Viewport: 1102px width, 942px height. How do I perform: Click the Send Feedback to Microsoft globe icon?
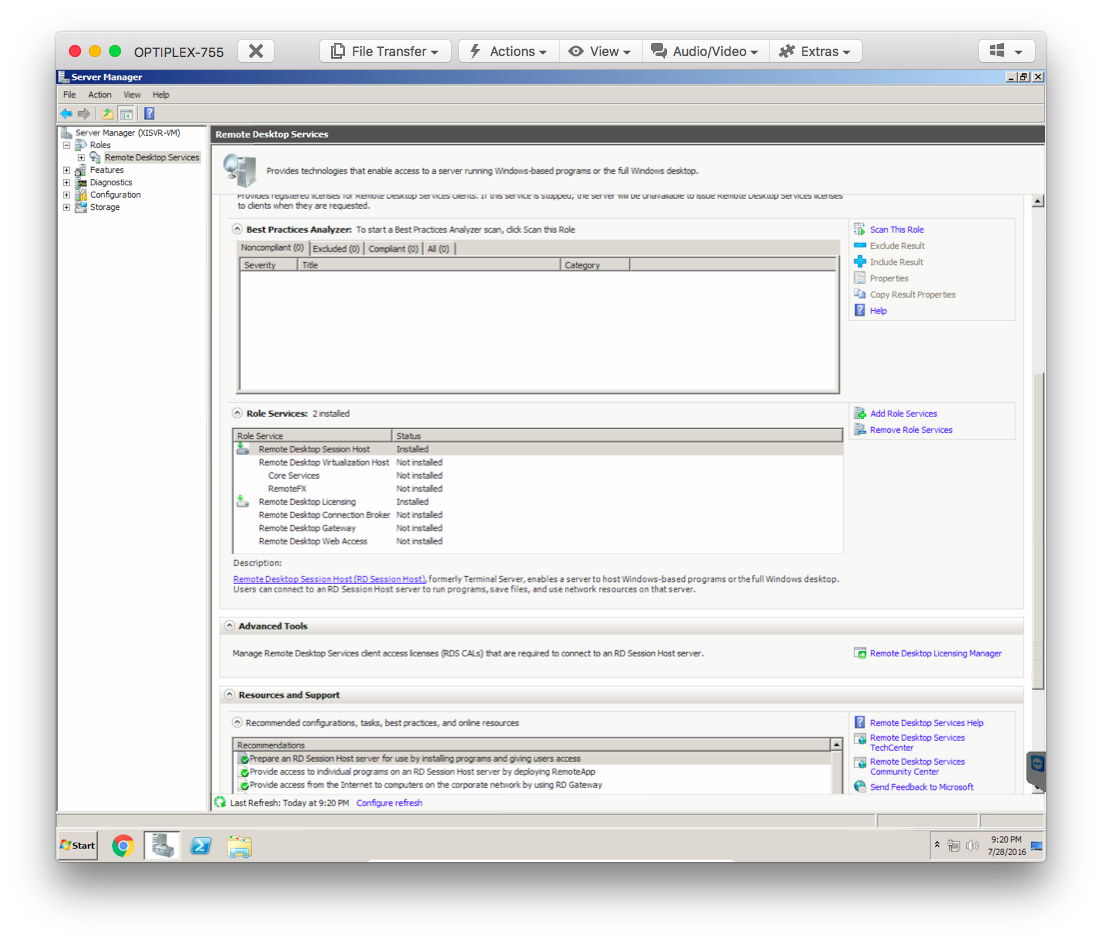coord(860,787)
